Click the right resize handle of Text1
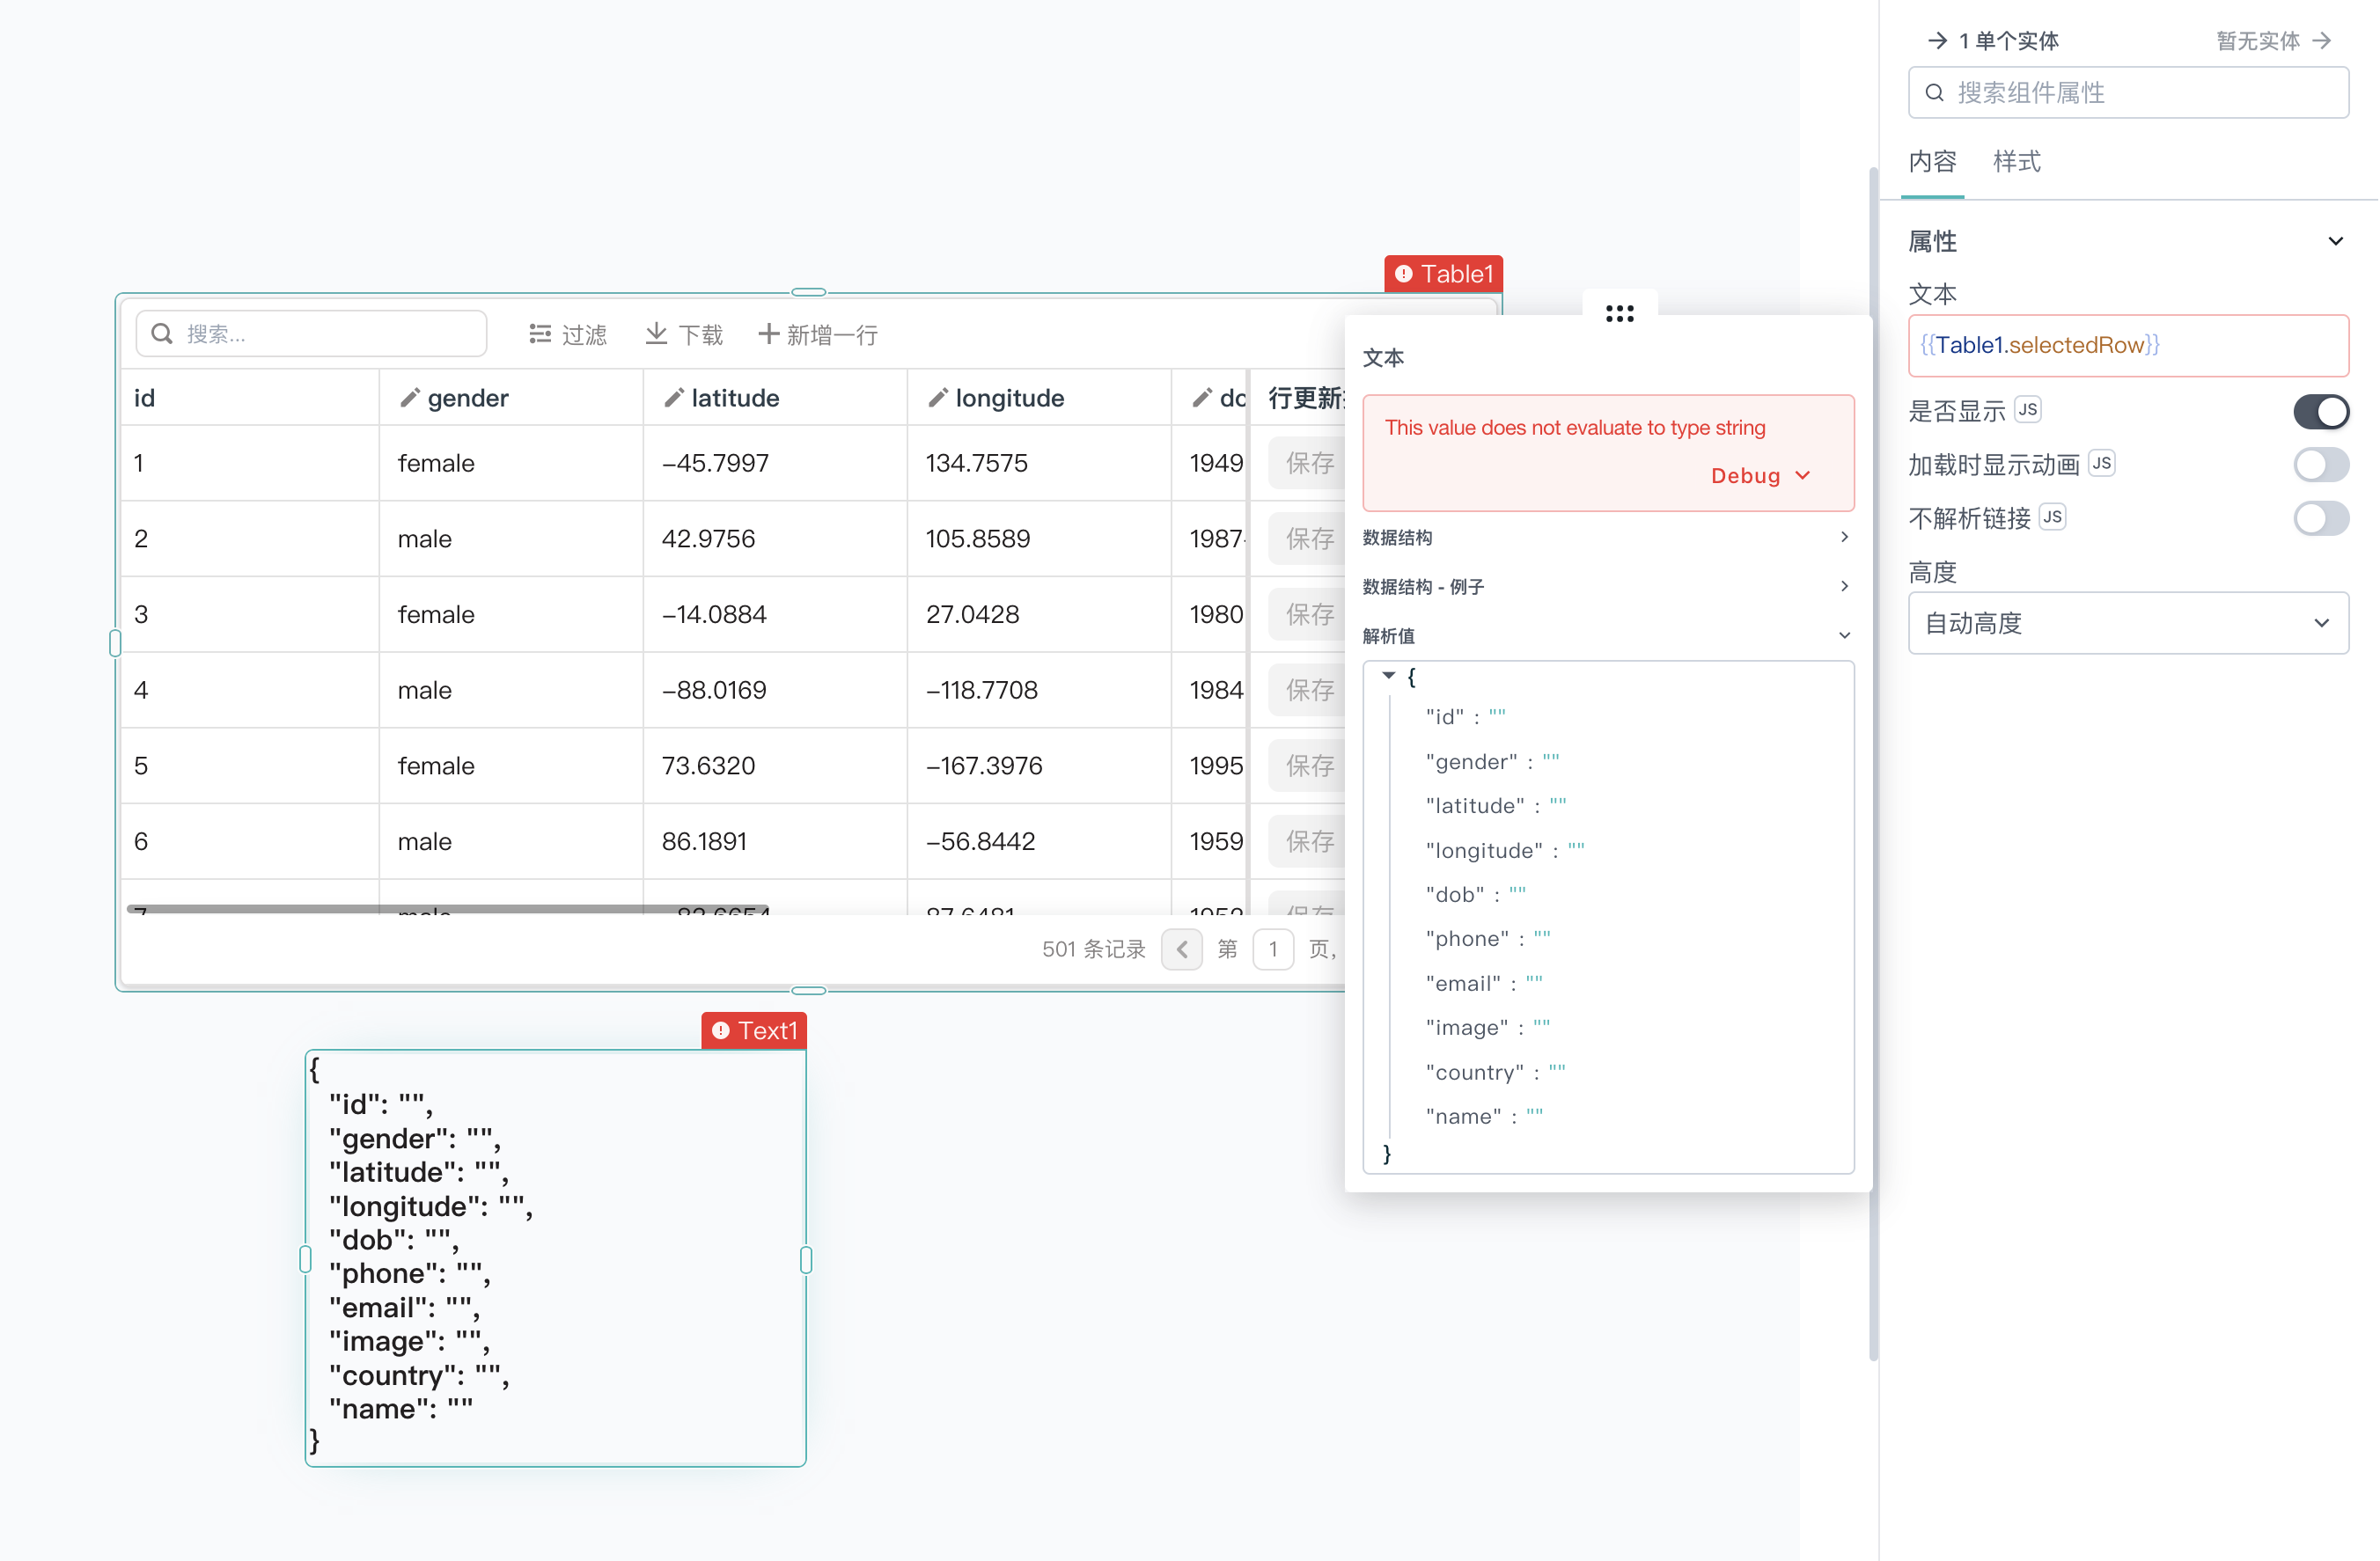Screen dimensions: 2380x1561 806,1259
